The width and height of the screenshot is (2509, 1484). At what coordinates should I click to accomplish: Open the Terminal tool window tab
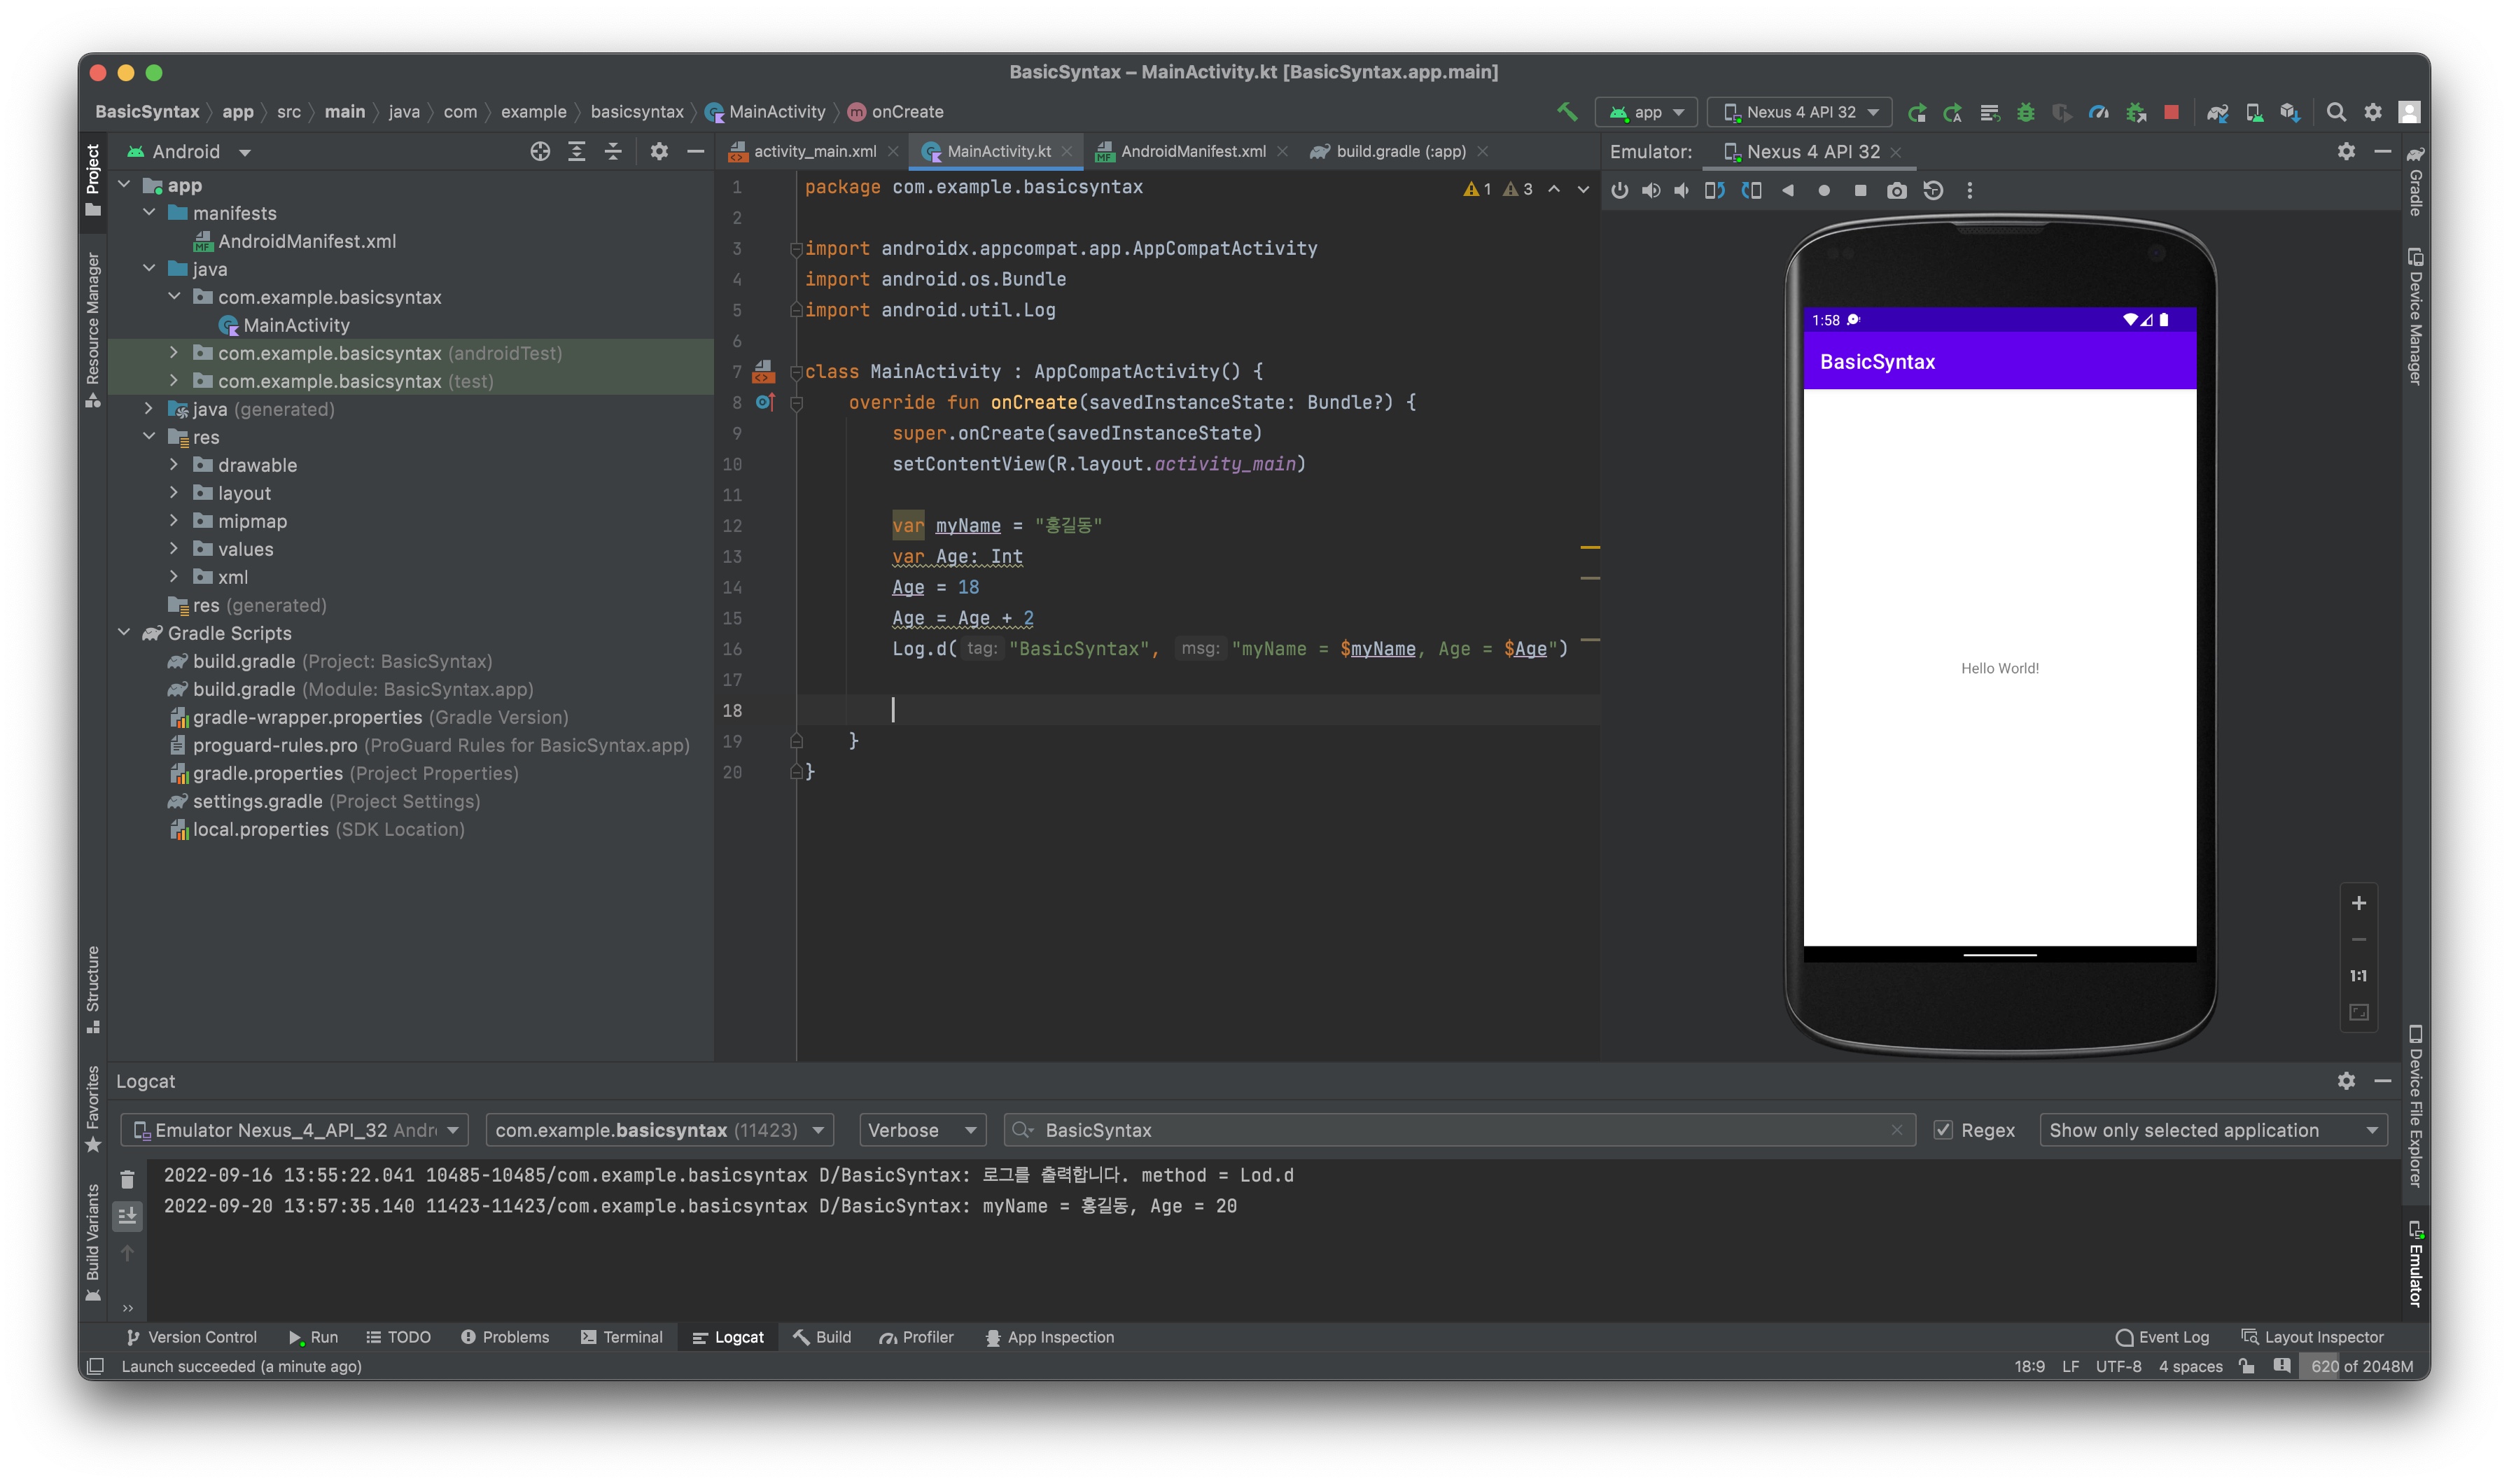tap(622, 1337)
